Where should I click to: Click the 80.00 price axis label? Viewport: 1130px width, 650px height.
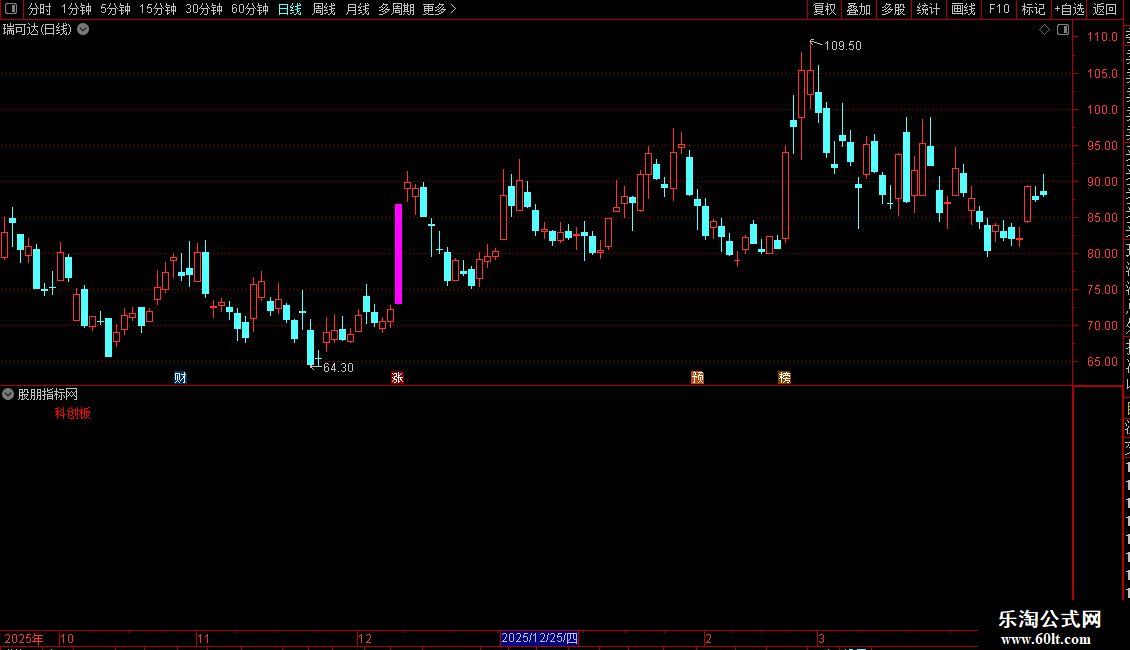pyautogui.click(x=1103, y=254)
